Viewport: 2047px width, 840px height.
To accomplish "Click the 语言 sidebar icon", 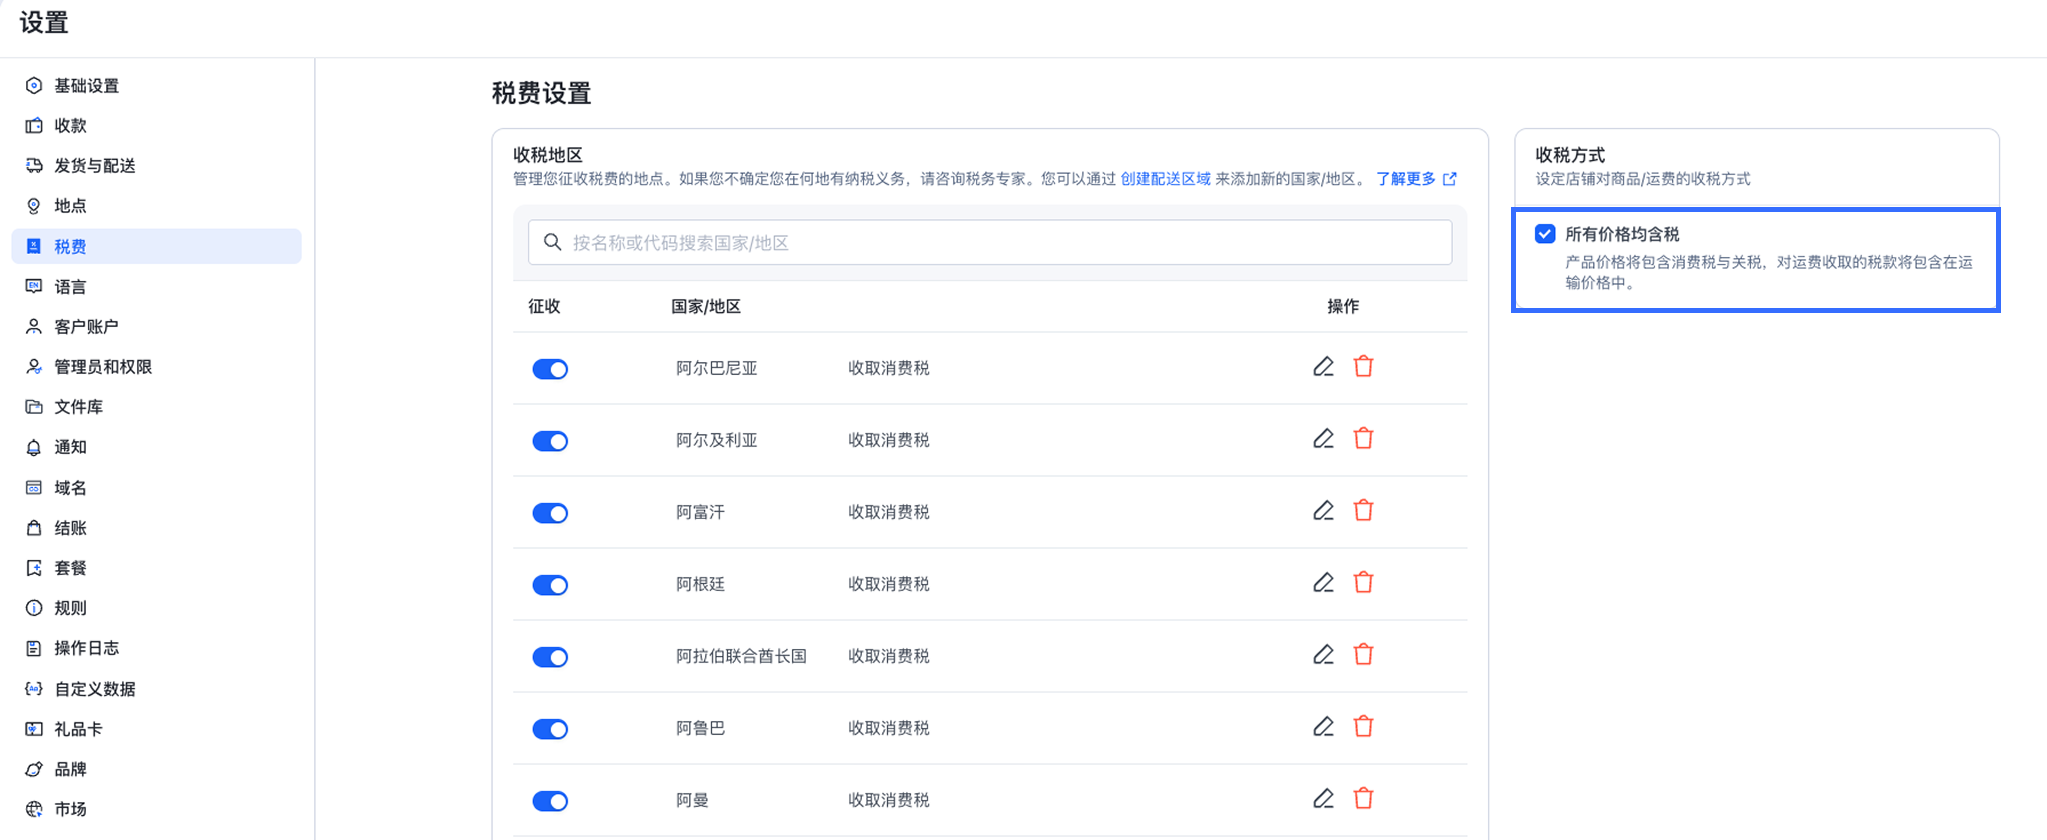I will click(x=34, y=286).
